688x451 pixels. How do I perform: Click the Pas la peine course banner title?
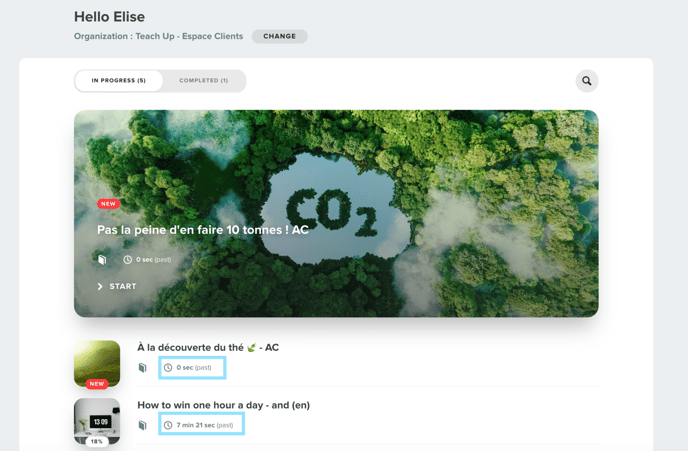pos(203,230)
